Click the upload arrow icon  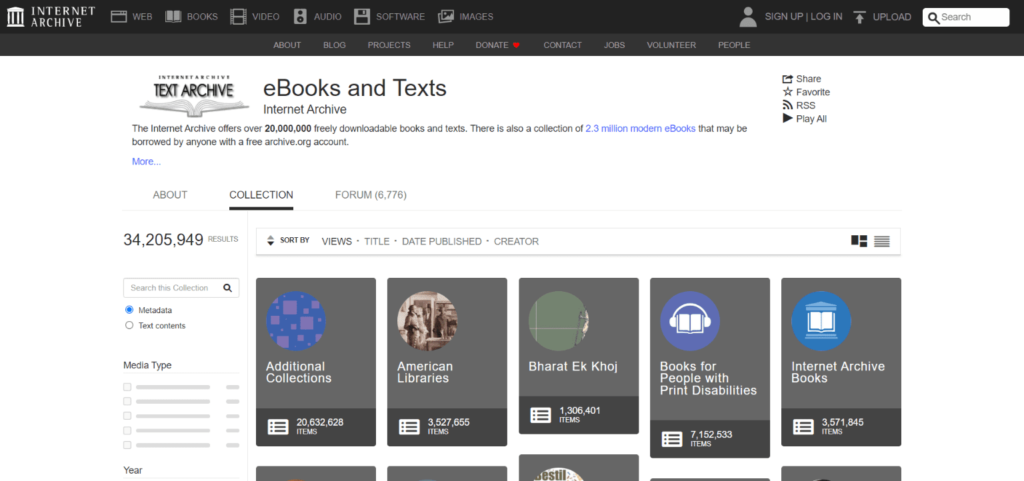[859, 17]
